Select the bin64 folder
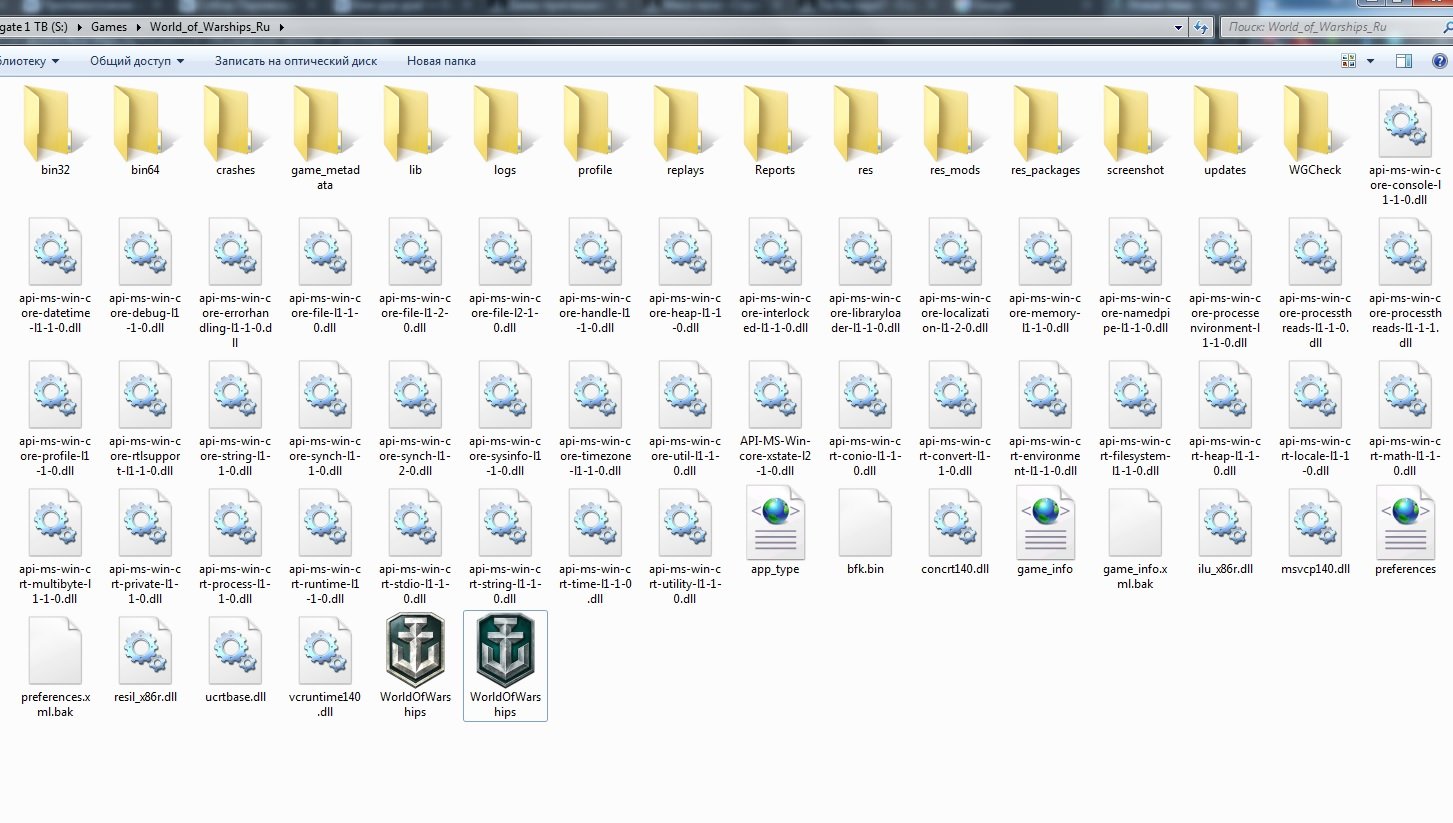 pos(146,133)
